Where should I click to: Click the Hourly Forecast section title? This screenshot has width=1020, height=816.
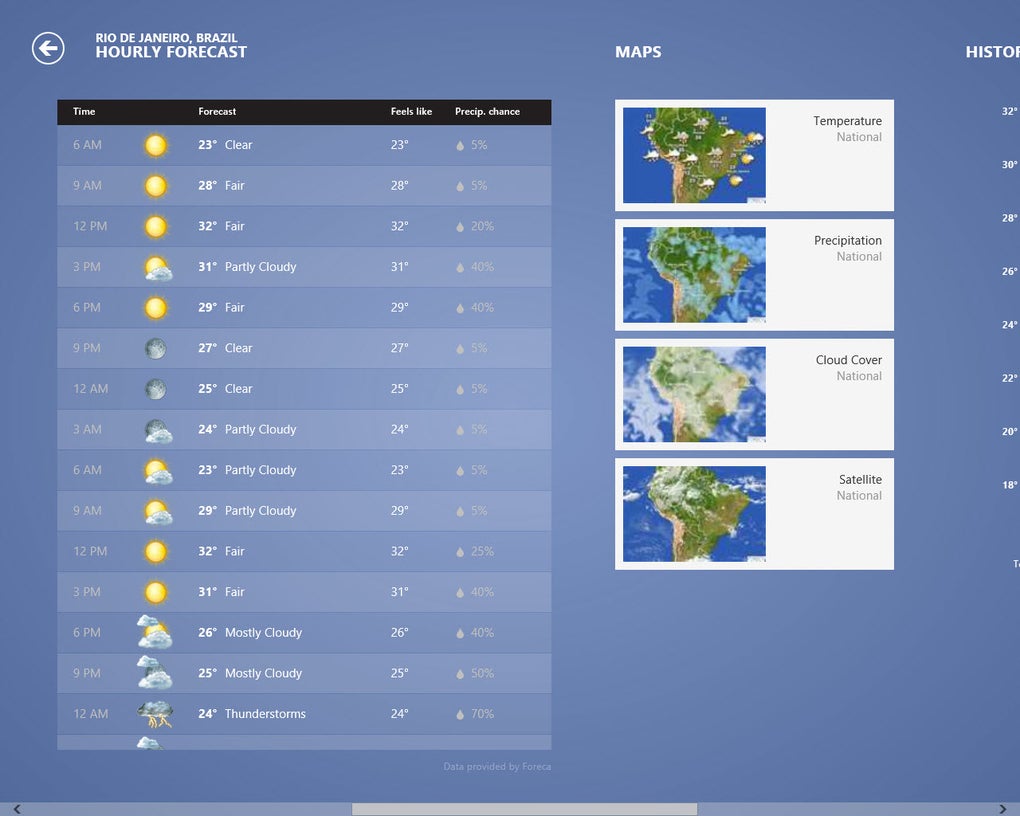coord(171,52)
